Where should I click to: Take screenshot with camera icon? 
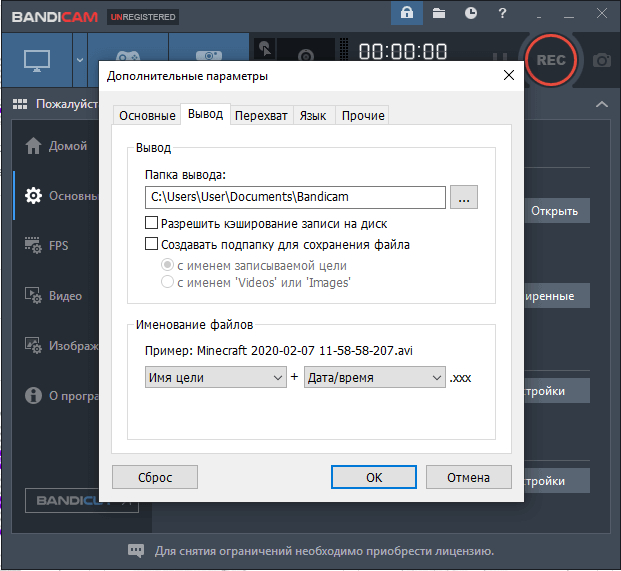[602, 60]
